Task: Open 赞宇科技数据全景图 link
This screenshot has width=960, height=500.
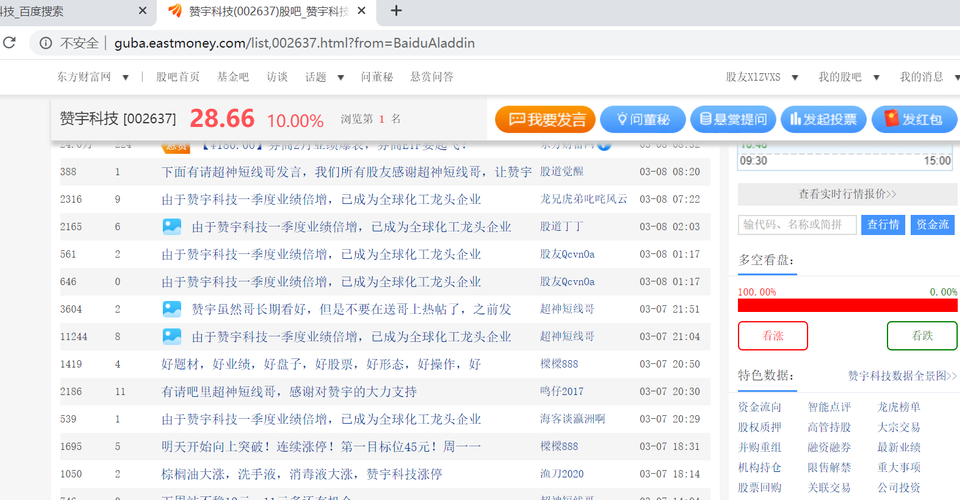Action: tap(902, 376)
